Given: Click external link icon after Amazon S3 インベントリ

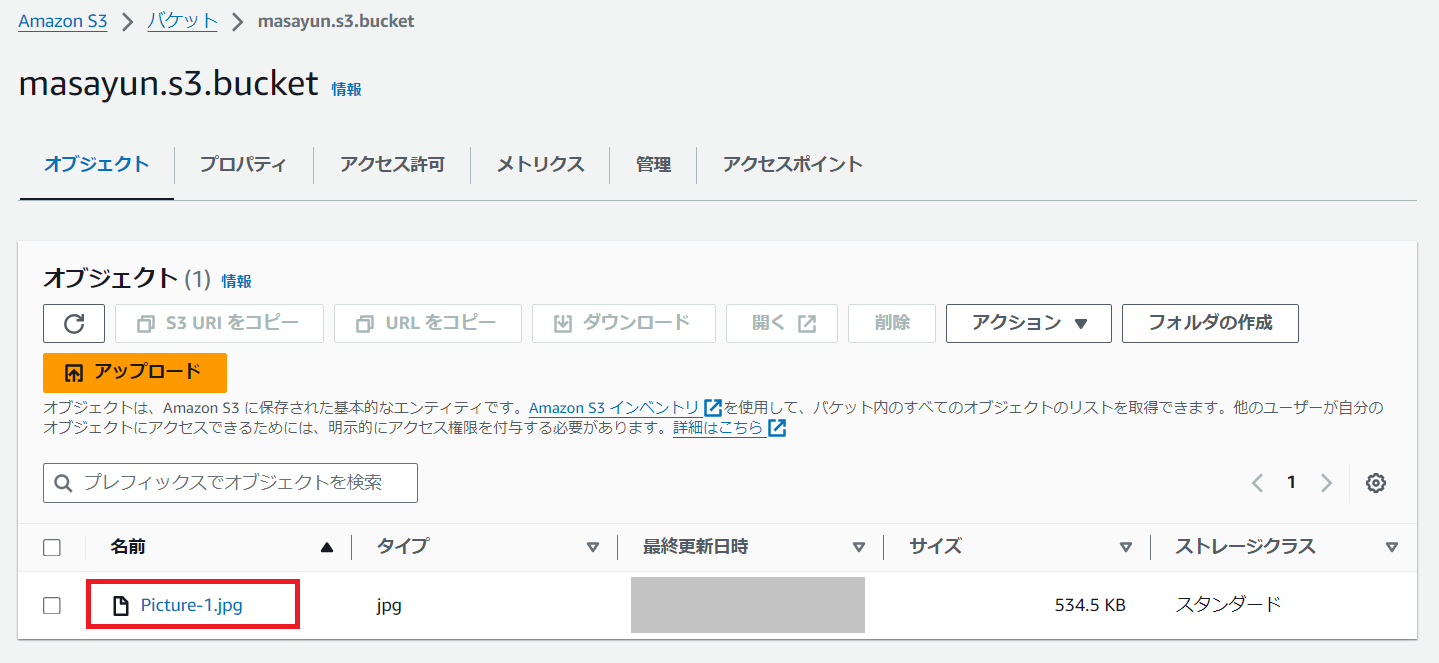Looking at the screenshot, I should pos(713,408).
